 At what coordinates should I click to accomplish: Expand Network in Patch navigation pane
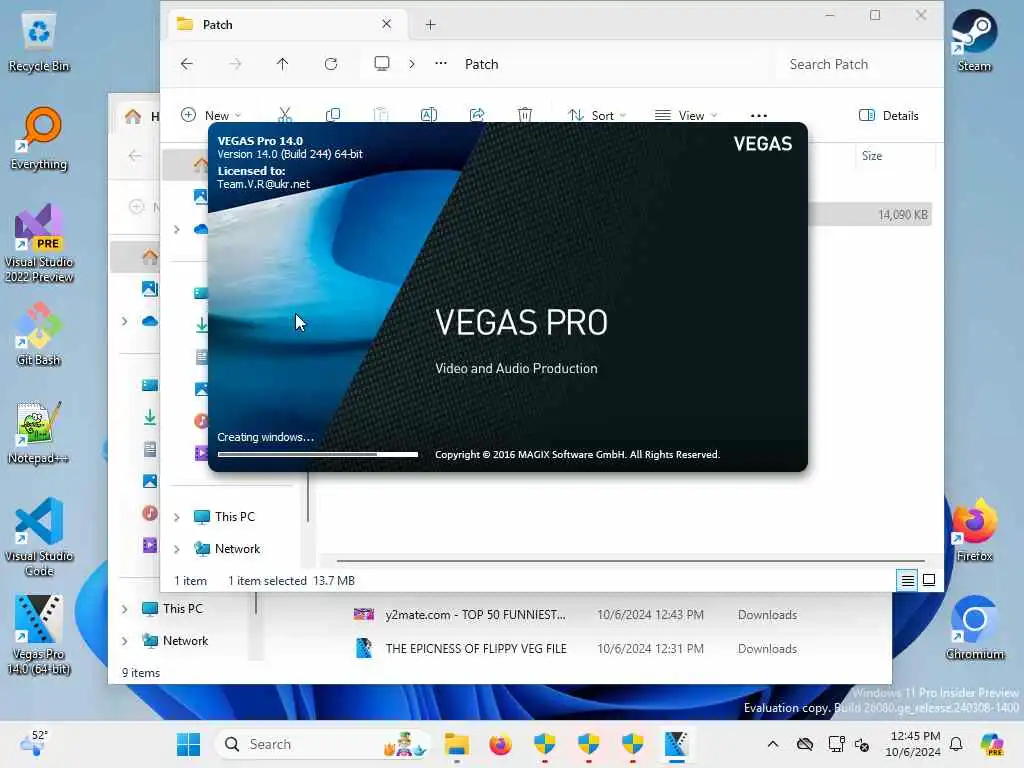176,549
